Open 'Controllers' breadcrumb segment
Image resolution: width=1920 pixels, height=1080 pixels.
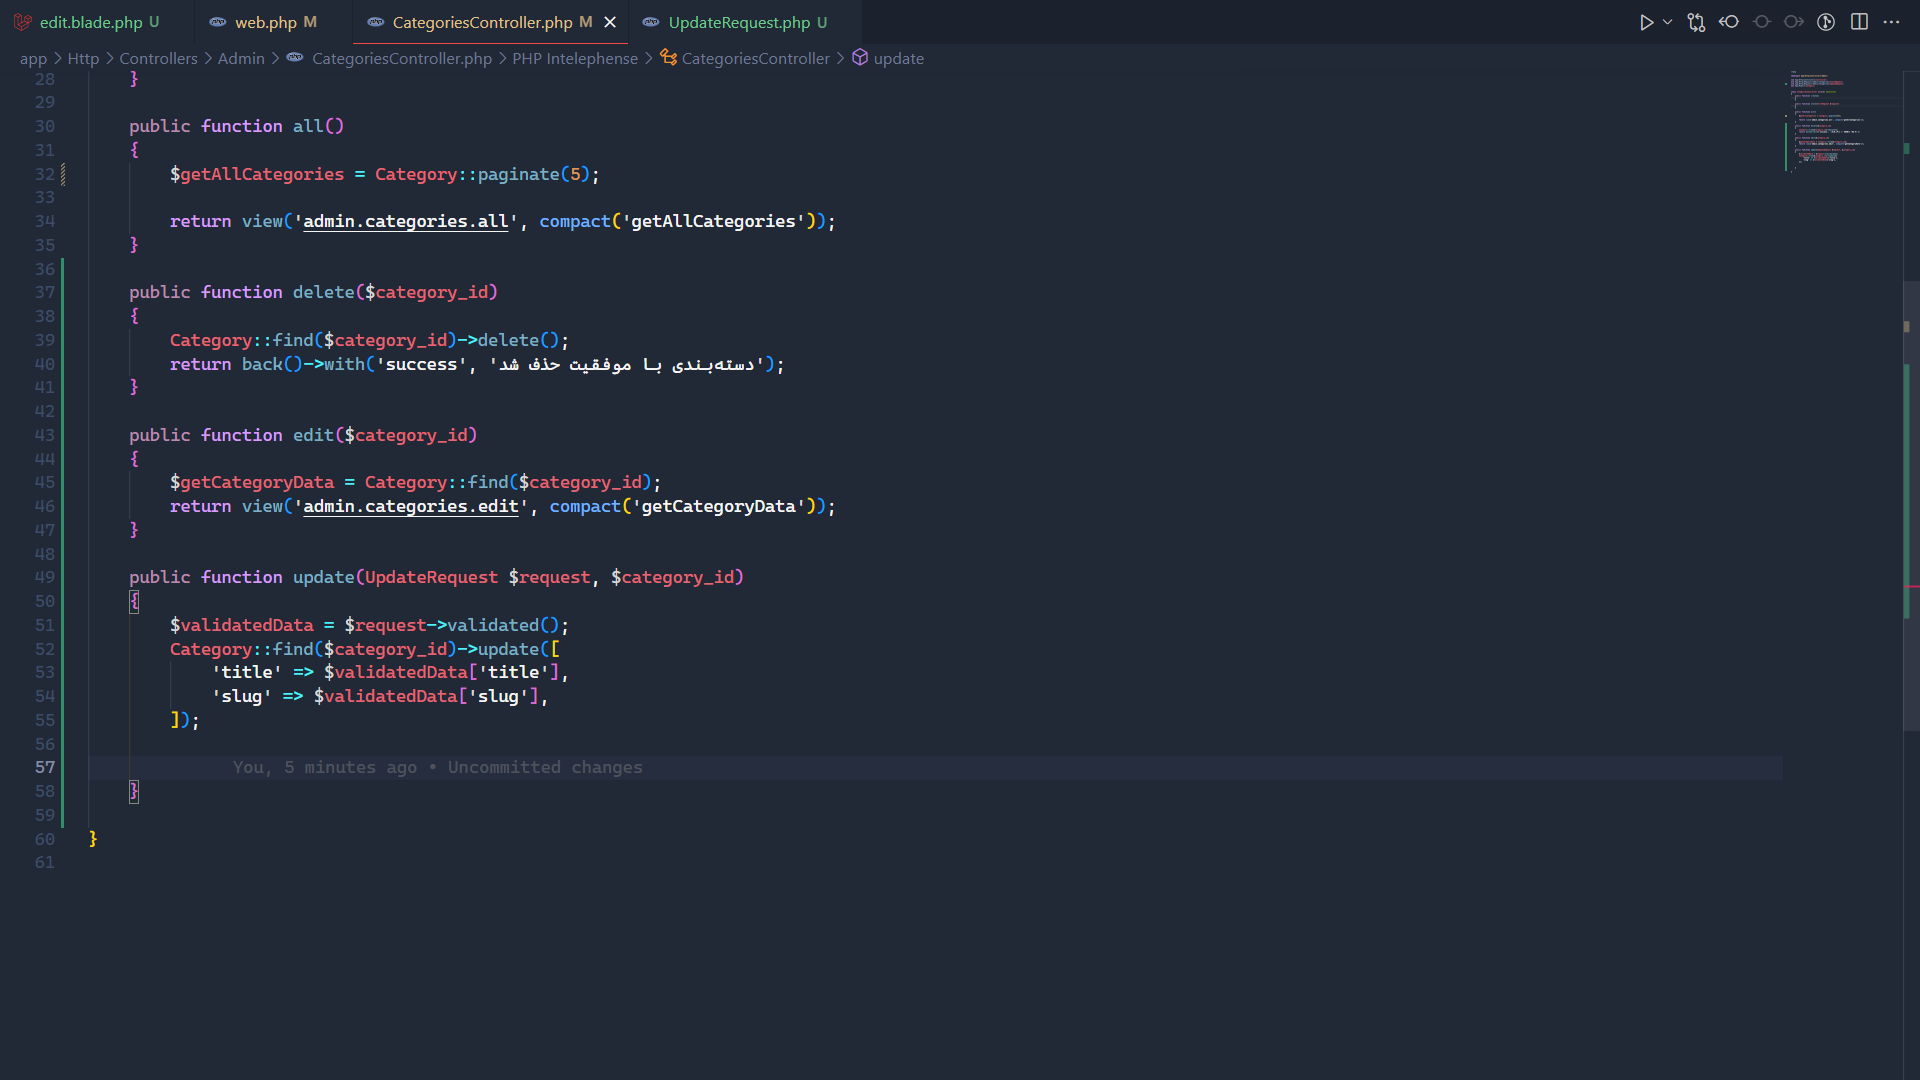click(158, 59)
